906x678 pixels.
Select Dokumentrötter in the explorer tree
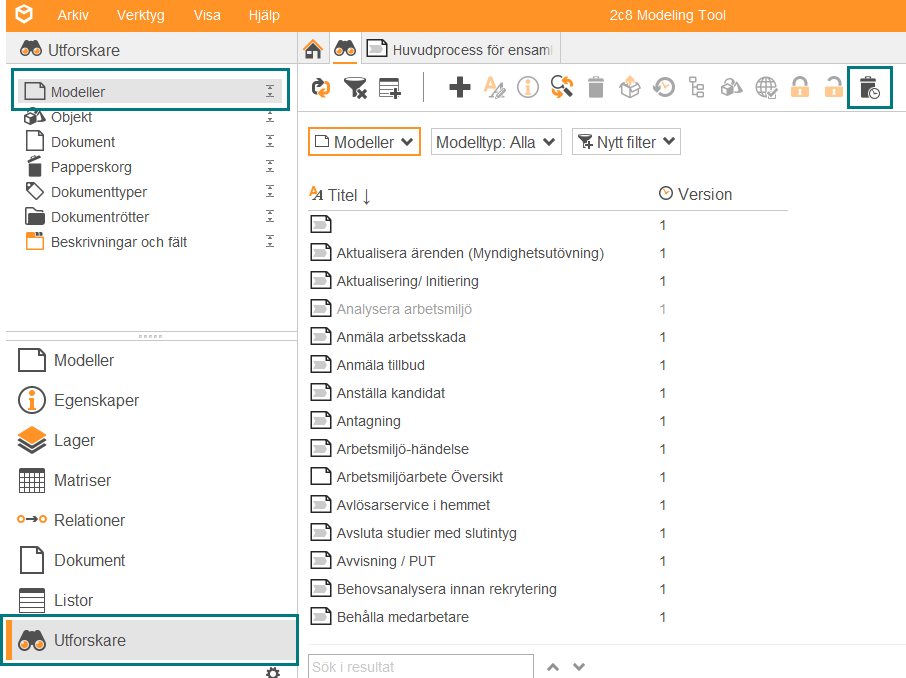click(99, 217)
